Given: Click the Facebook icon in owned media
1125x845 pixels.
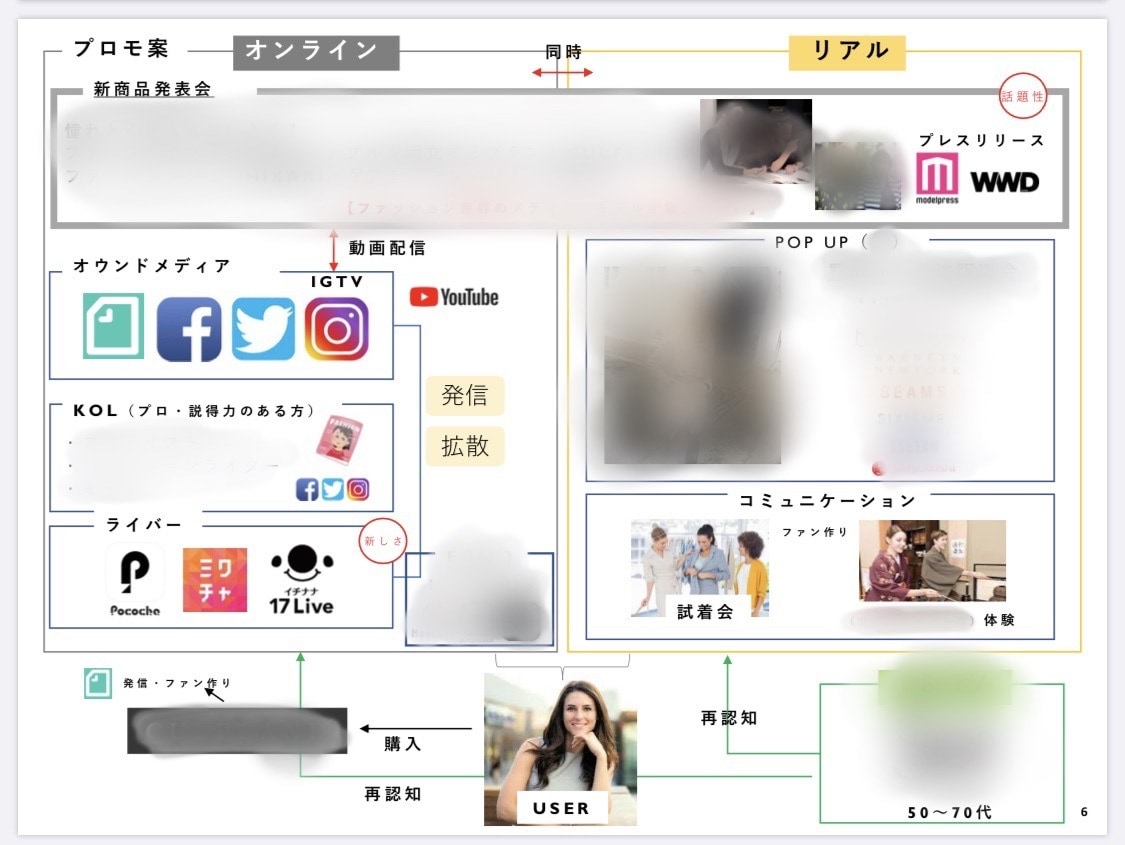Looking at the screenshot, I should (x=189, y=329).
